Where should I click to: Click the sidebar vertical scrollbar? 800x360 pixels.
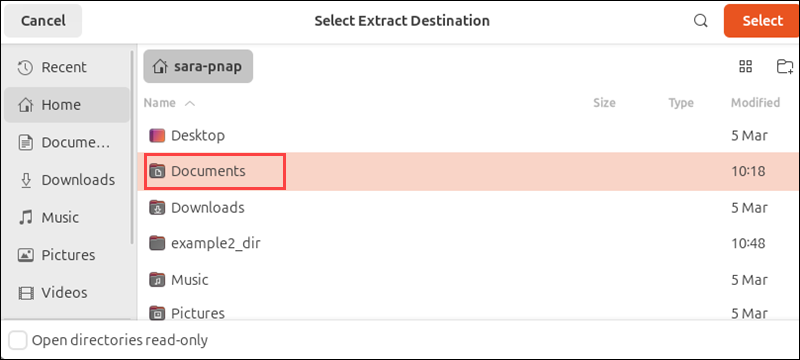pos(133,147)
